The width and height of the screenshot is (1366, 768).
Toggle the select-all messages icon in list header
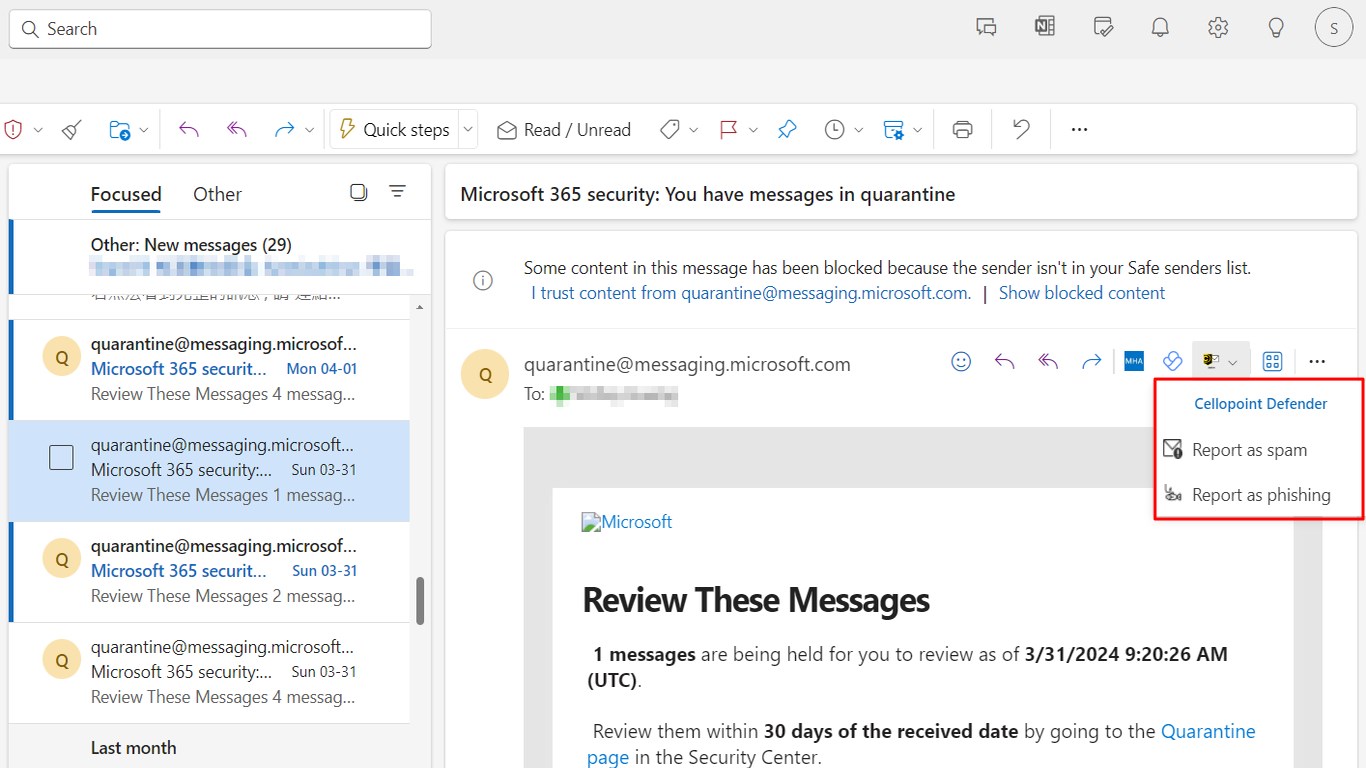click(x=359, y=192)
